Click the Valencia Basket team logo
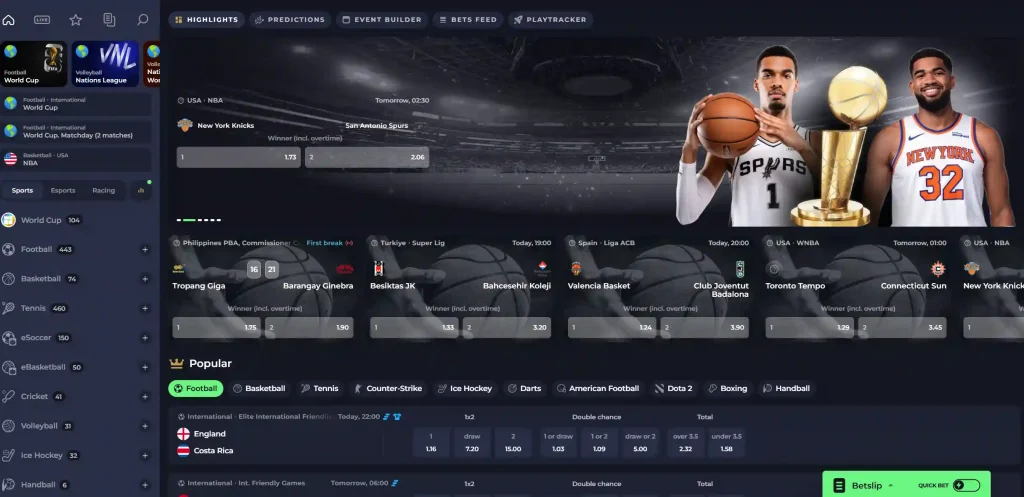This screenshot has width=1024, height=497. click(576, 269)
